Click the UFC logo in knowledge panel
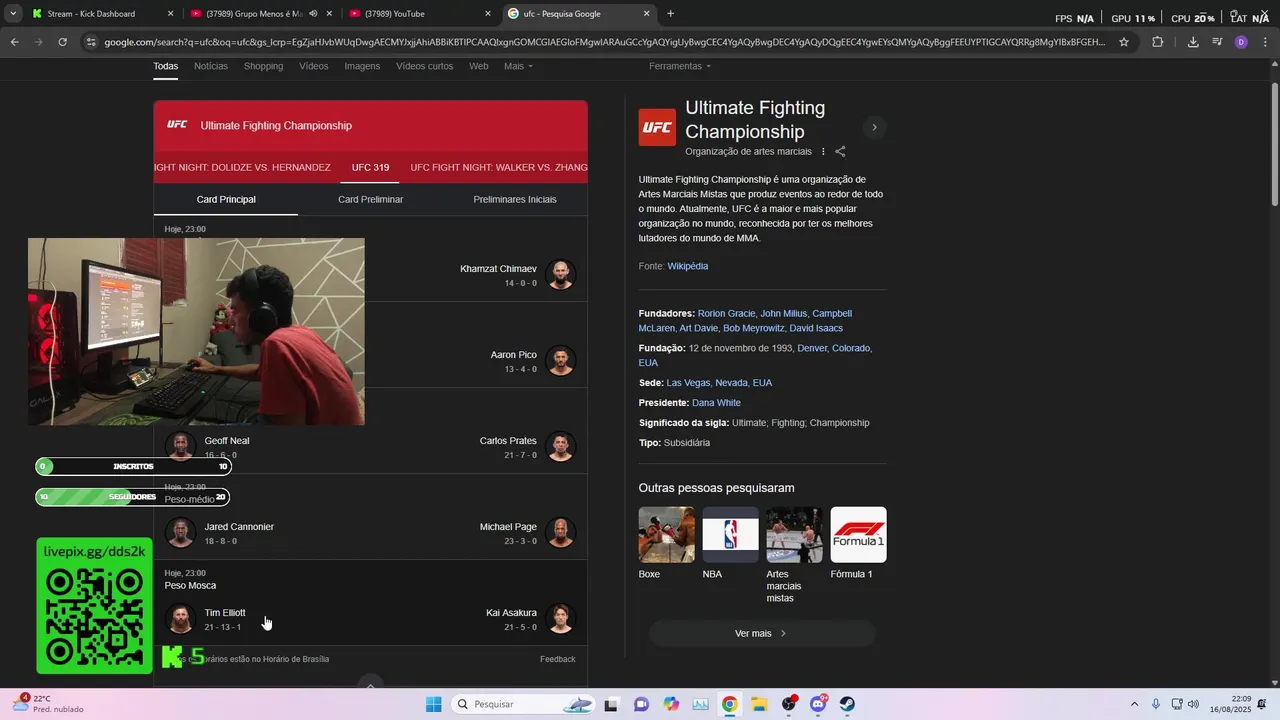 click(657, 127)
